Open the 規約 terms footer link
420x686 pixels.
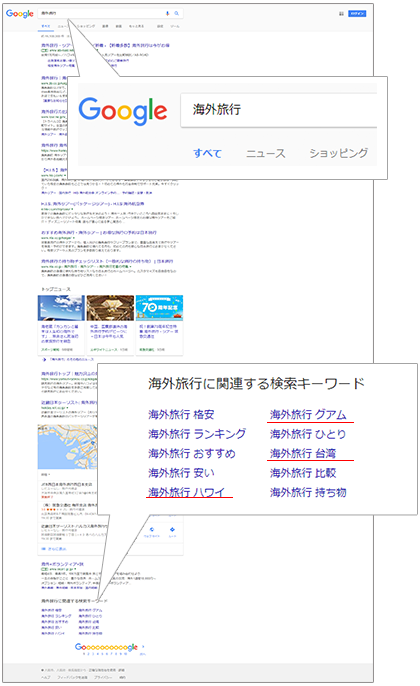(x=122, y=677)
